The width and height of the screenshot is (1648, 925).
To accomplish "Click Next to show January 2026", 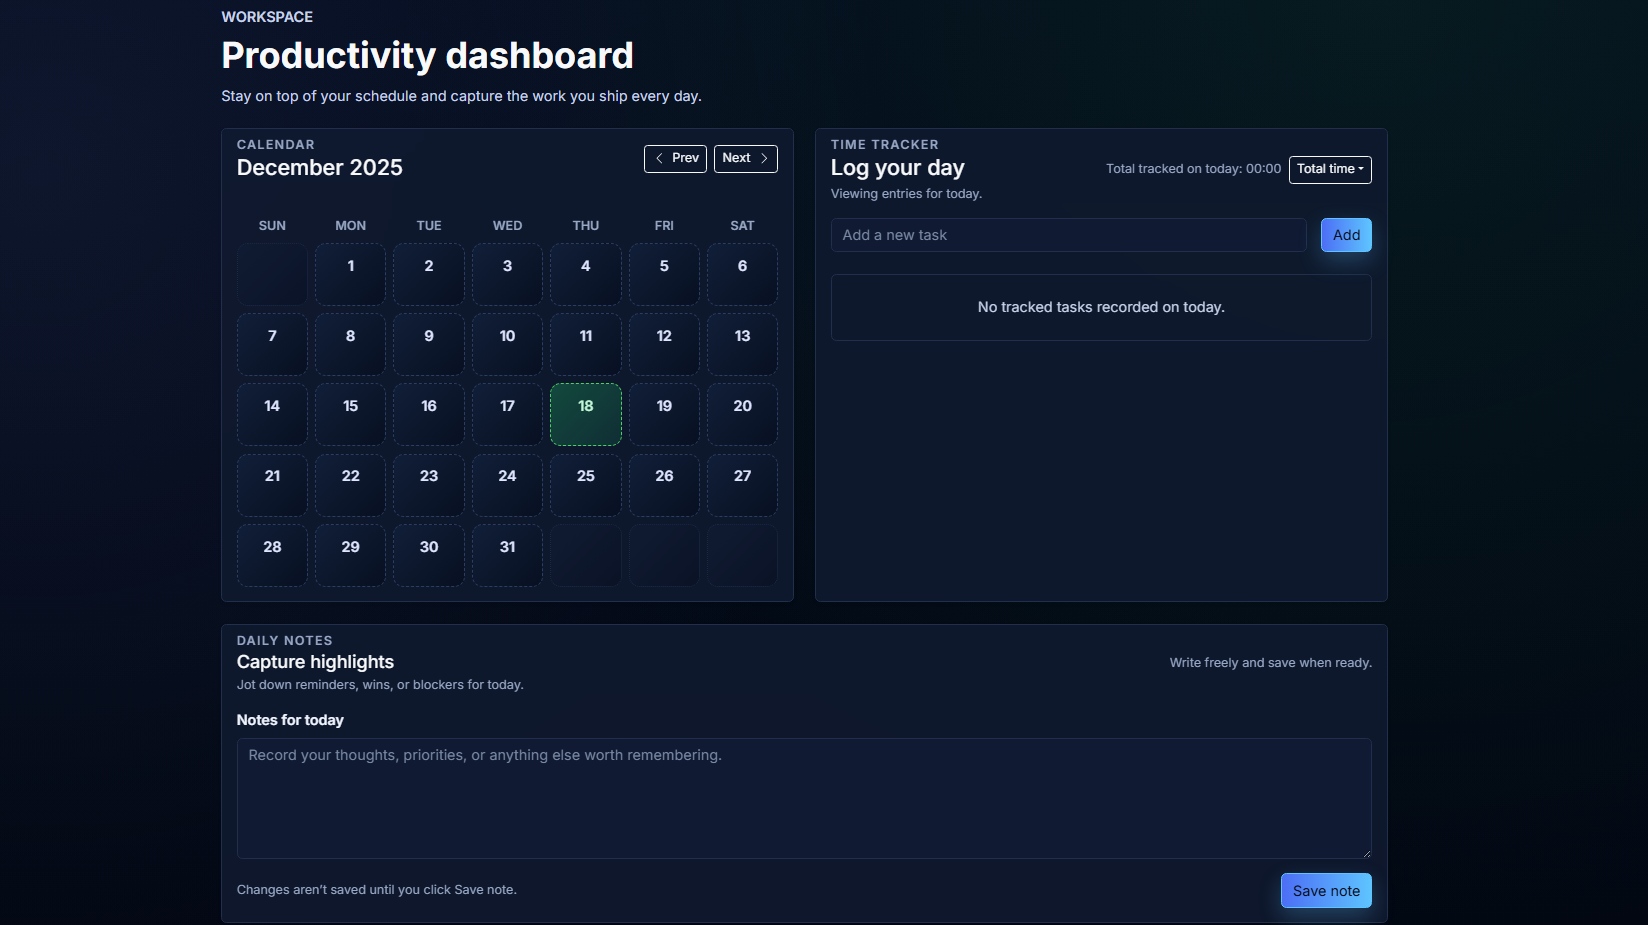I will click(745, 158).
